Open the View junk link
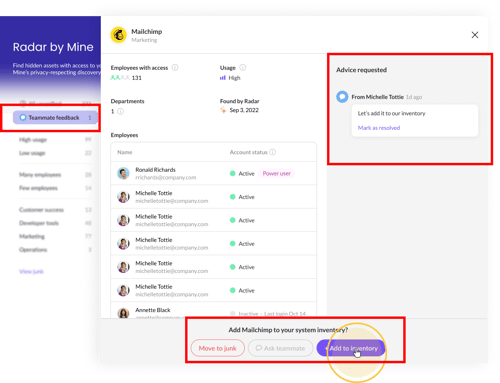Viewport: 500px width, 383px height. coord(31,271)
